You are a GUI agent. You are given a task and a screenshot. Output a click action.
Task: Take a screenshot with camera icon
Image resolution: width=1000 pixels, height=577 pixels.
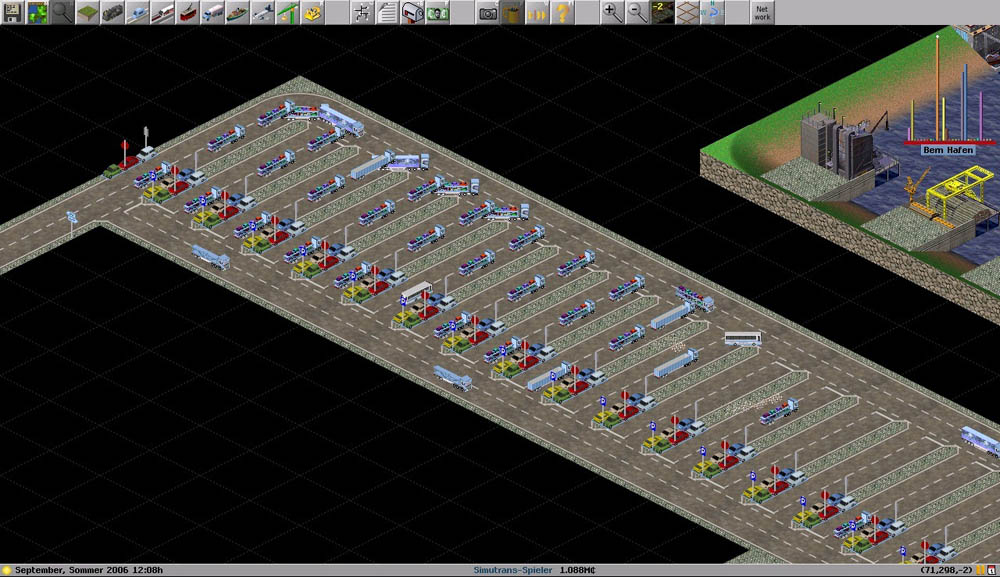pyautogui.click(x=488, y=12)
